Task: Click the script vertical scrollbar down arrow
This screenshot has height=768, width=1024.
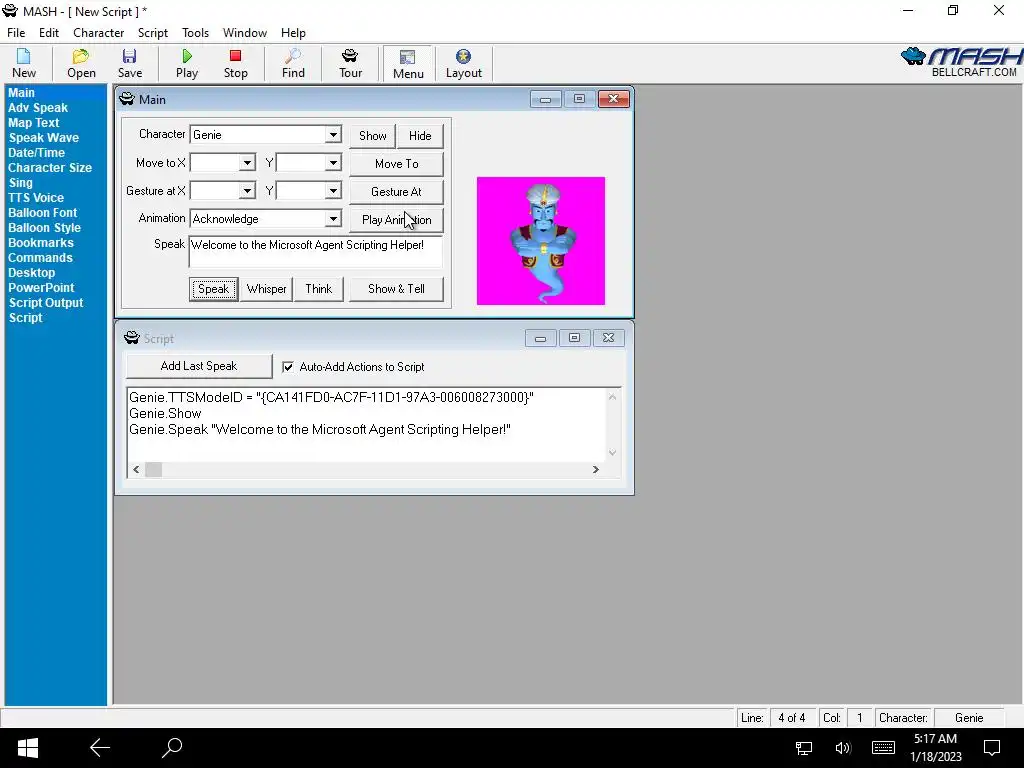Action: [613, 453]
